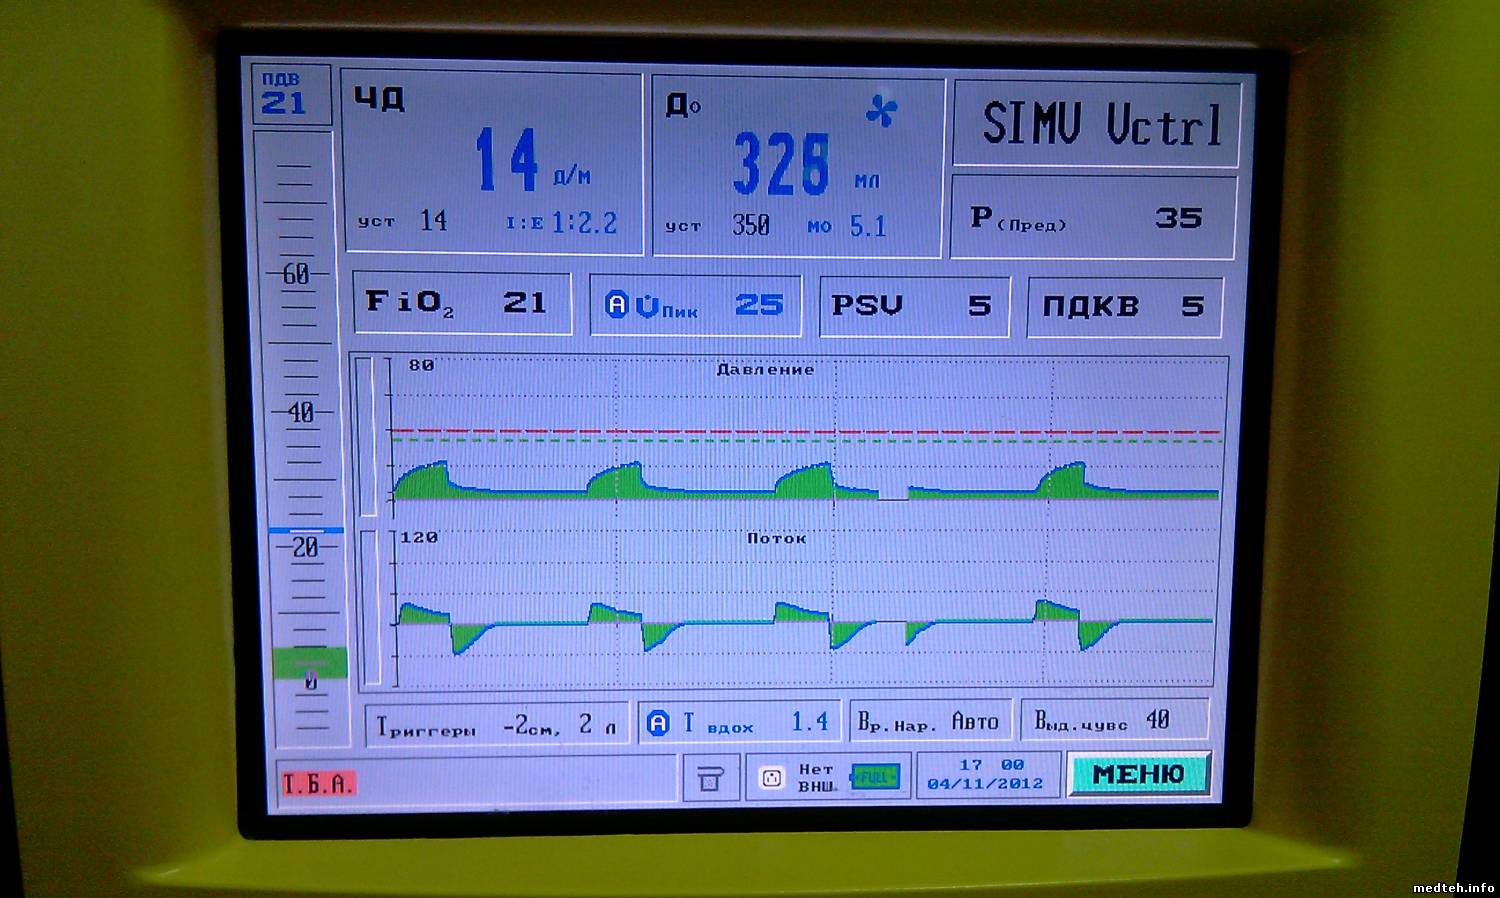This screenshot has width=1500, height=898.
Task: Select the Выд.чувс 40 expiratory sensitivity field
Action: [x=1113, y=721]
